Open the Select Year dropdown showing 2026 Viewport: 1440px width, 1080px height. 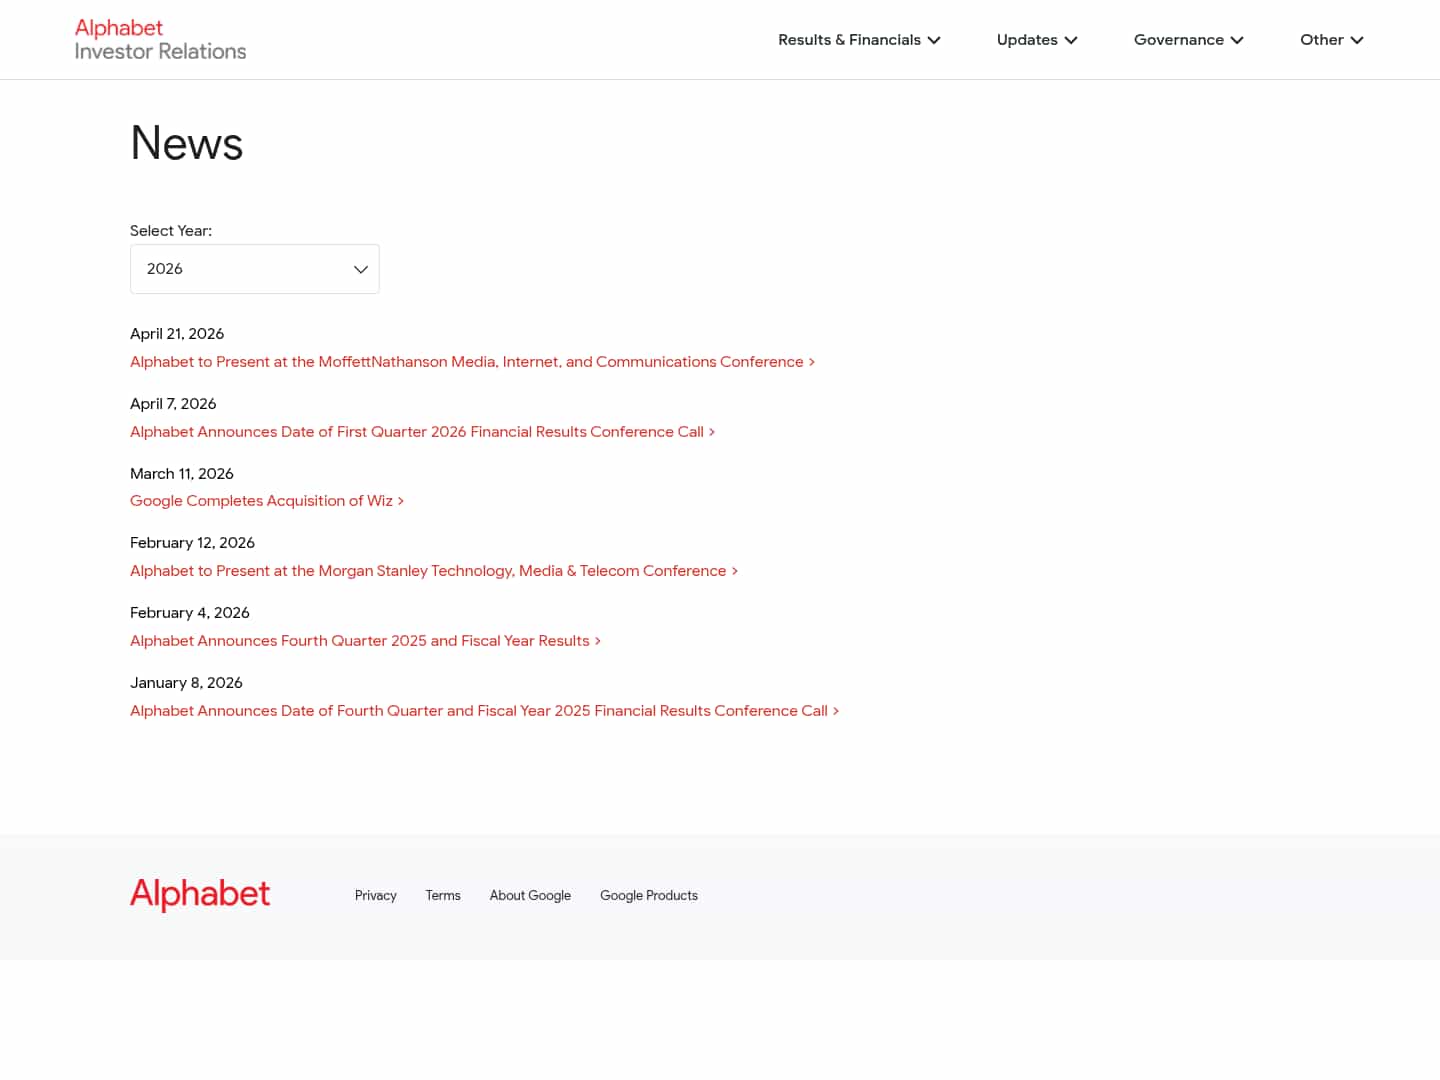[x=254, y=269]
